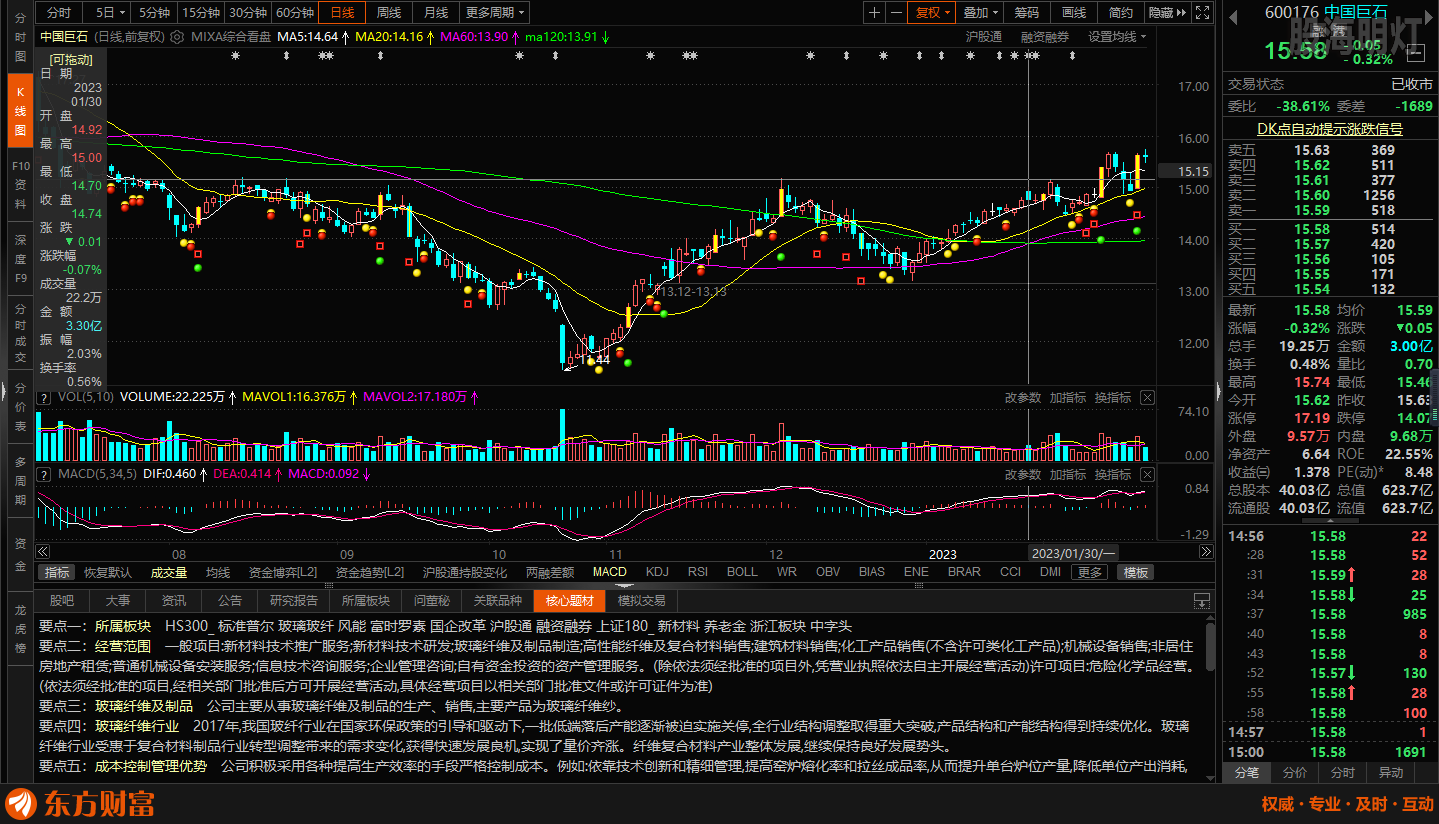Open the 所属板块 tab
The height and width of the screenshot is (824, 1439).
[x=365, y=601]
